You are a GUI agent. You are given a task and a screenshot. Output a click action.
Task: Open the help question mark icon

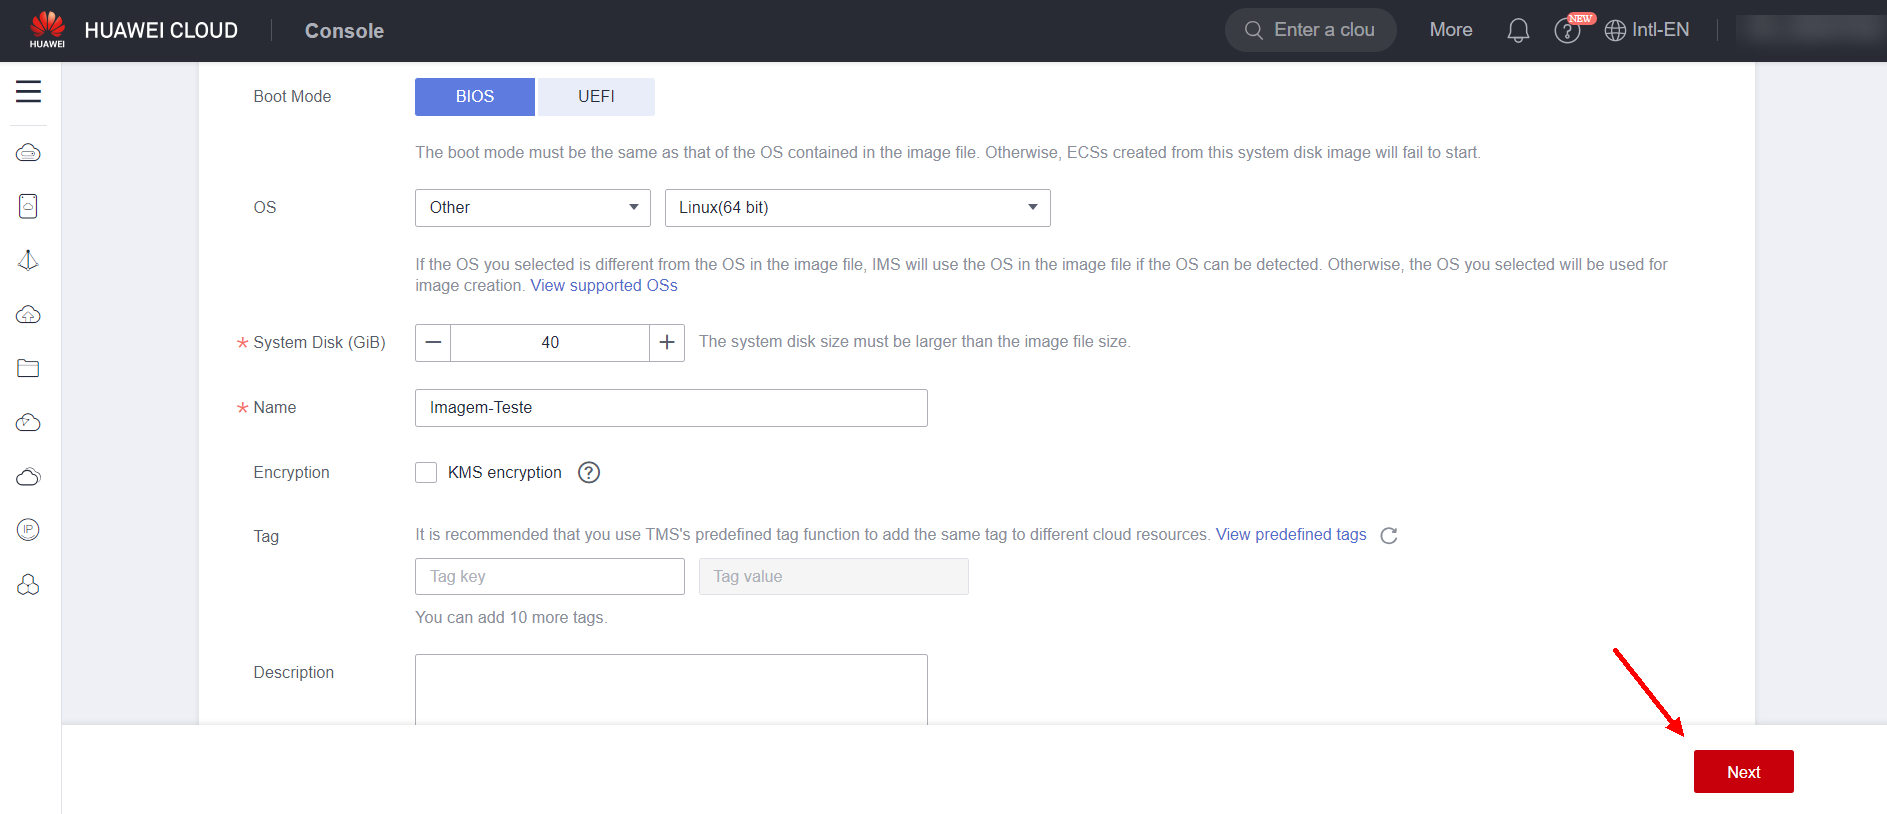1566,32
